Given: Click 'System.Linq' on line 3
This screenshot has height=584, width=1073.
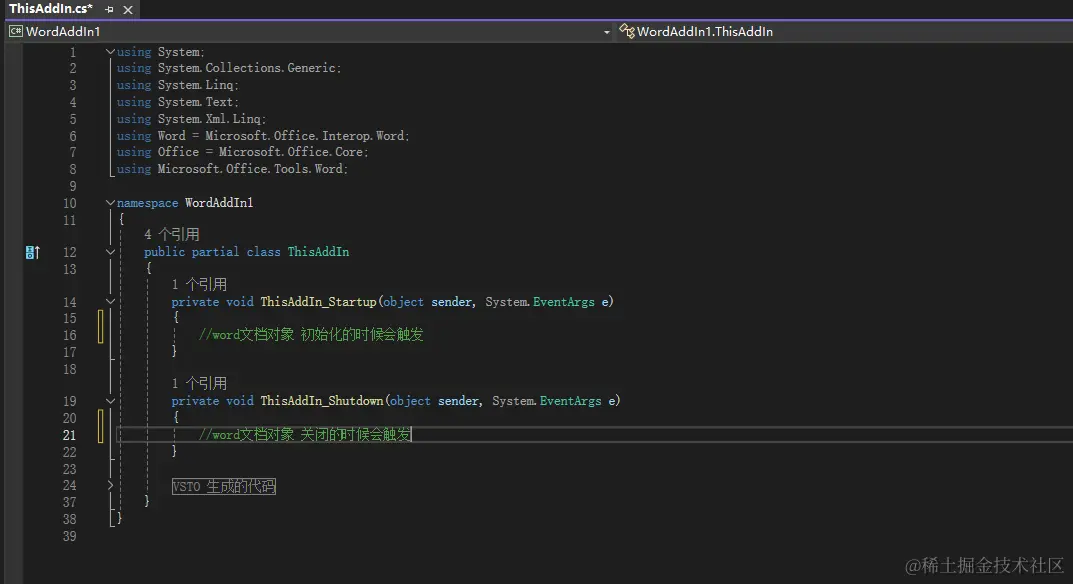Looking at the screenshot, I should 196,85.
